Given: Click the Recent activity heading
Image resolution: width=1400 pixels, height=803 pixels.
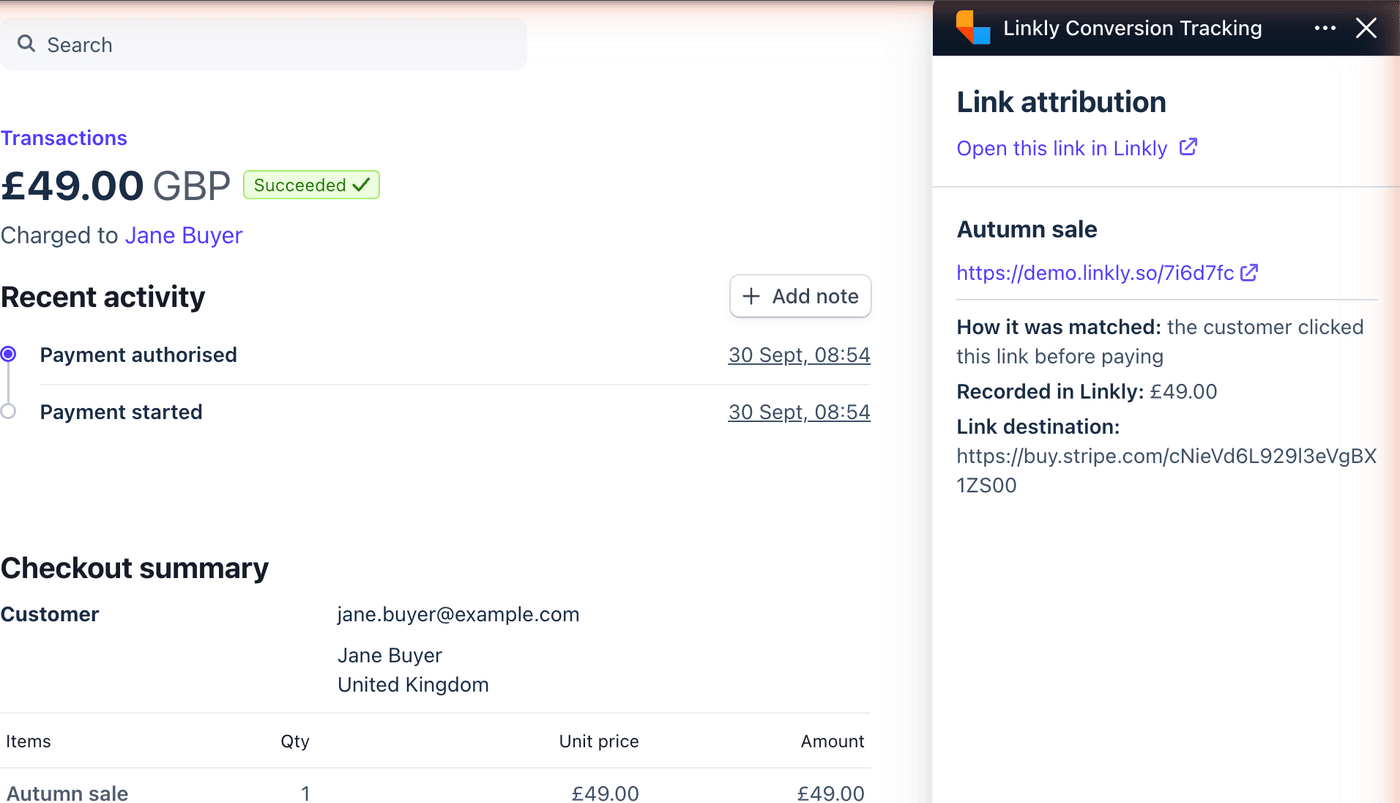Looking at the screenshot, I should 103,297.
